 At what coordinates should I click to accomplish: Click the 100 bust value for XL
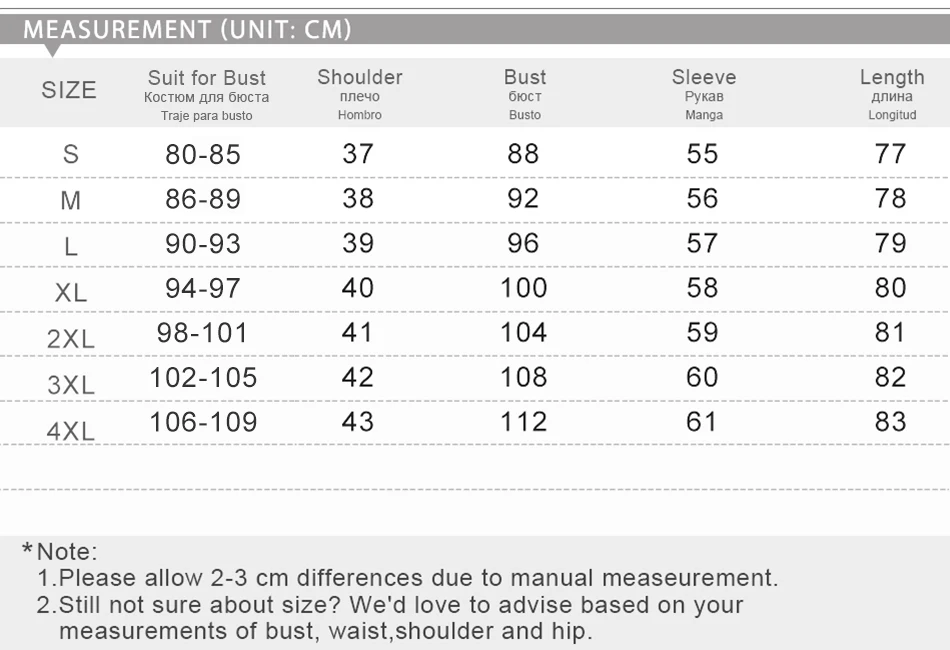(x=524, y=288)
